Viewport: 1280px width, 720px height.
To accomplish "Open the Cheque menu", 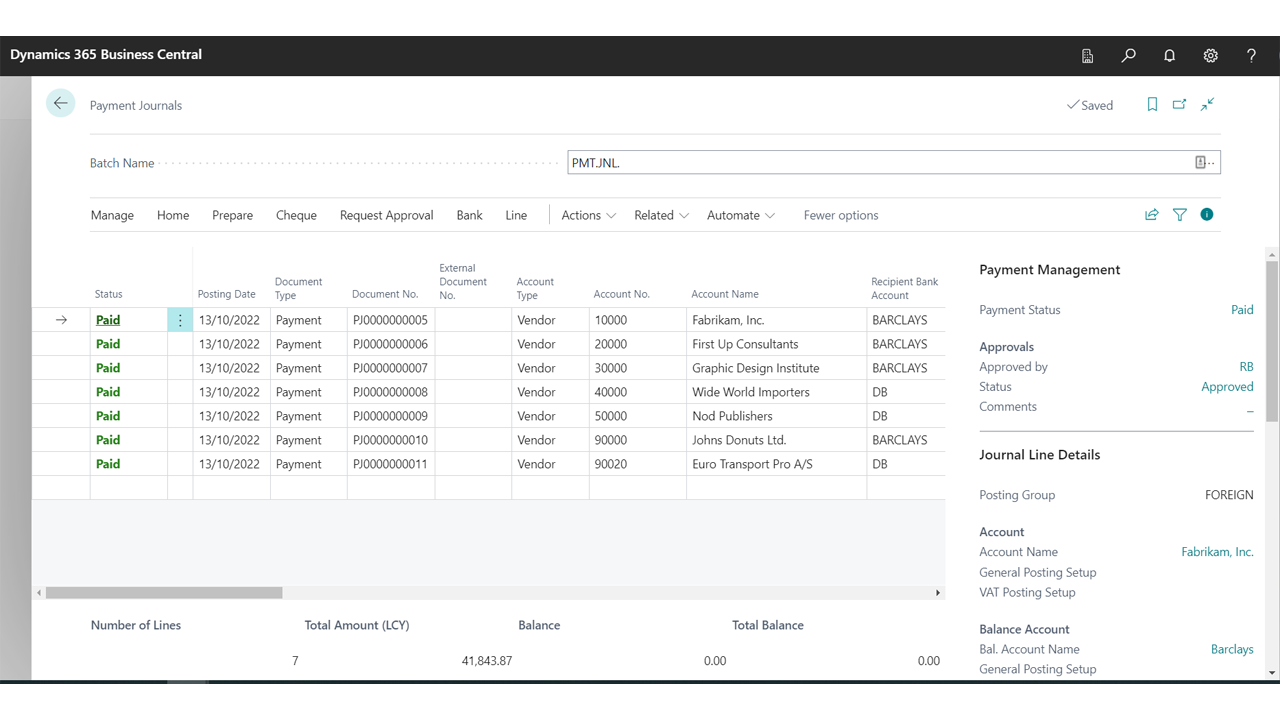I will (296, 215).
